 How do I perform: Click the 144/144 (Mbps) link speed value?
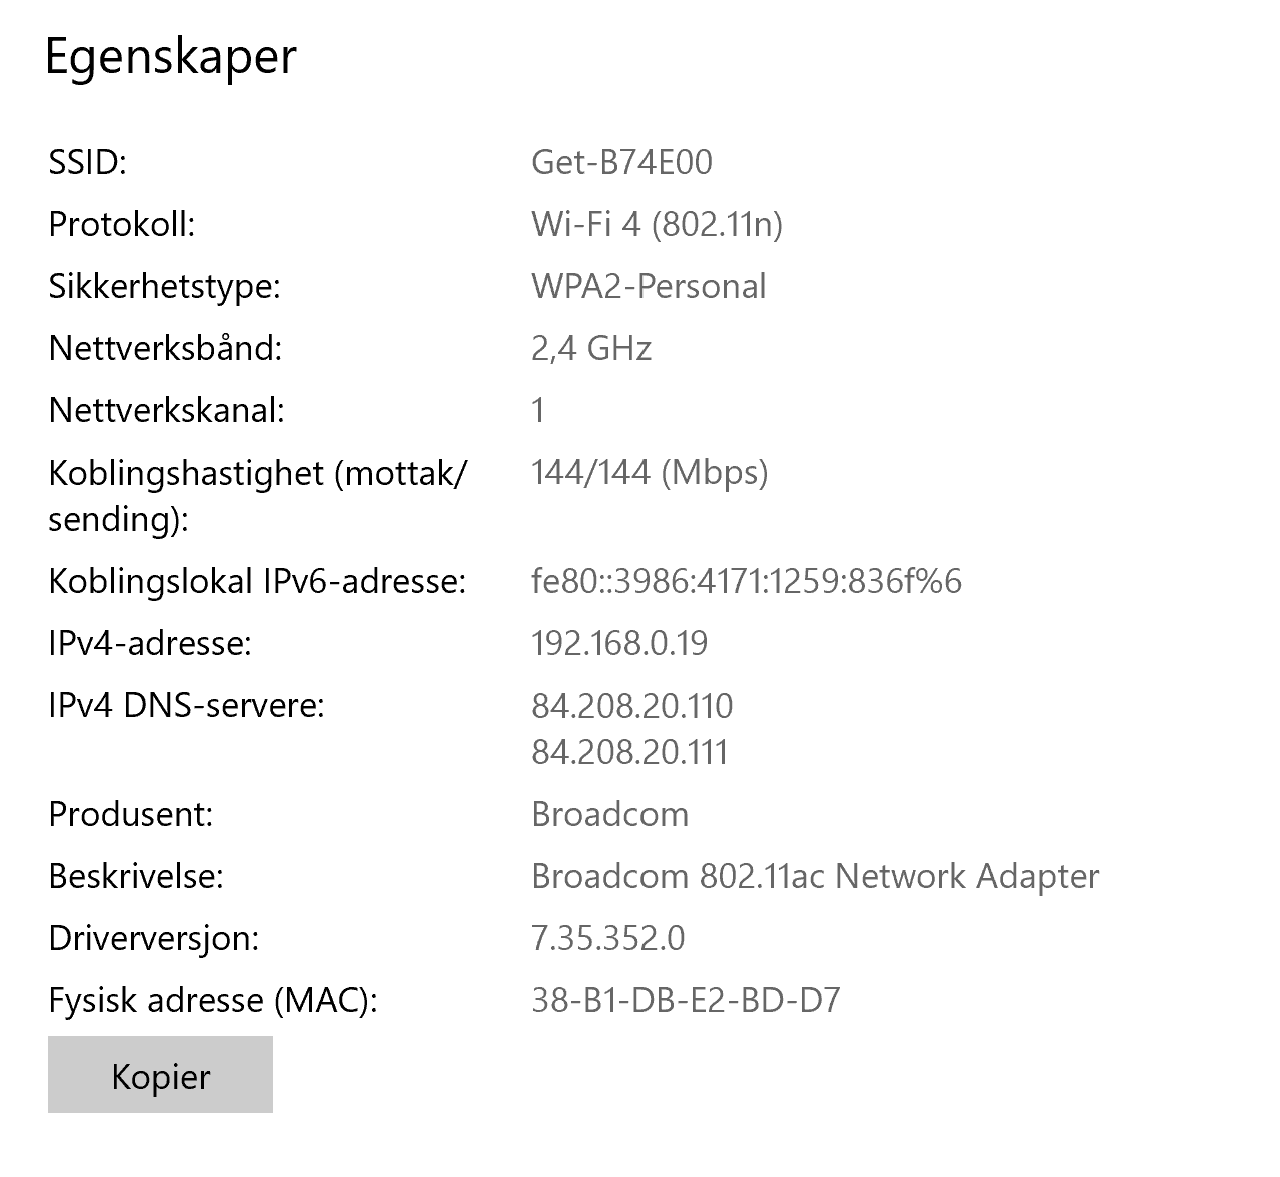[x=649, y=472]
